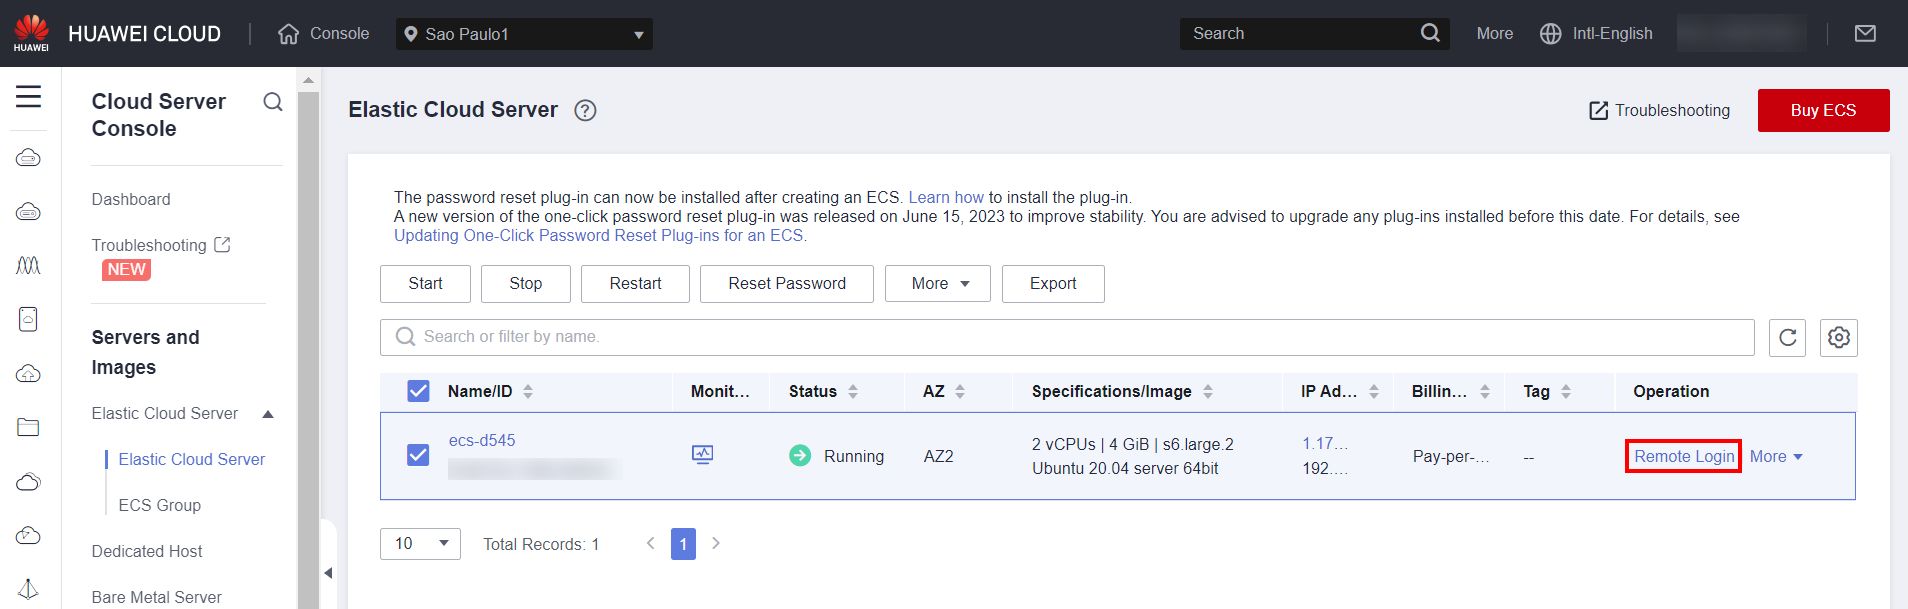
Task: Click the help question mark icon
Action: pyautogui.click(x=585, y=111)
